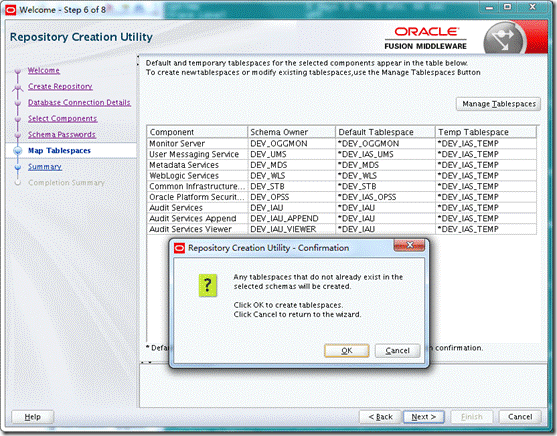The height and width of the screenshot is (436, 557).
Task: Click the Oracle Fusion Middleware logo text
Action: coord(426,38)
